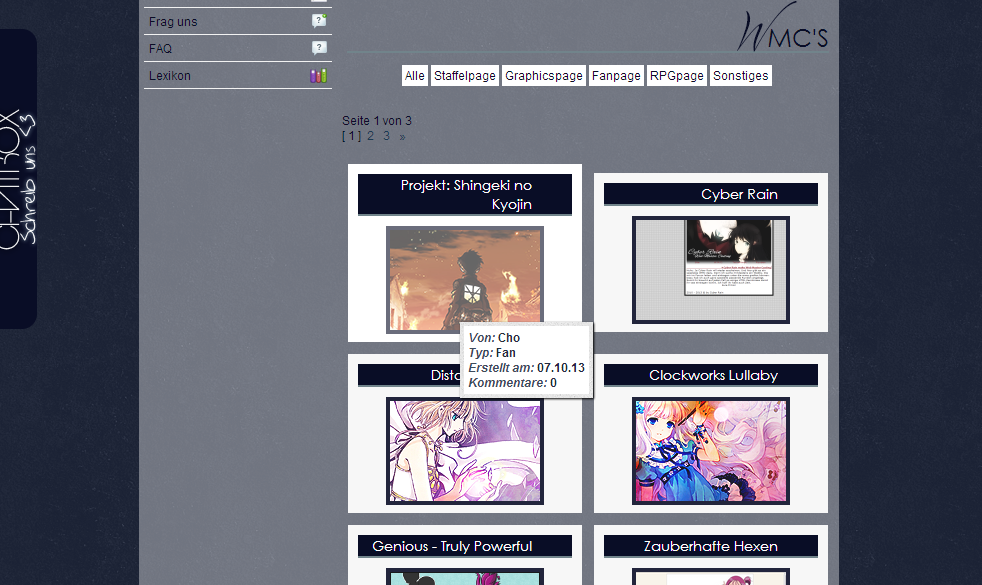The width and height of the screenshot is (982, 585).
Task: Open Shingeki no Kyojin thumbnail image
Action: point(465,279)
